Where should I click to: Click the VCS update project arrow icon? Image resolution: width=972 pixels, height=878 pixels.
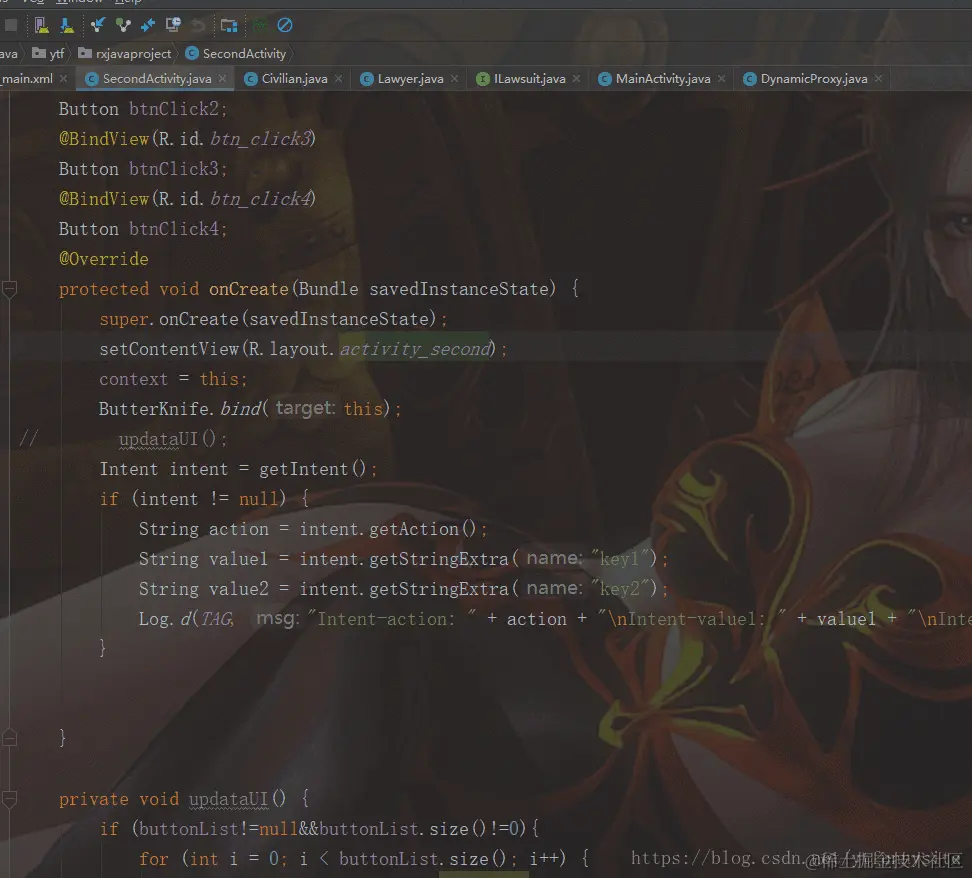(97, 25)
